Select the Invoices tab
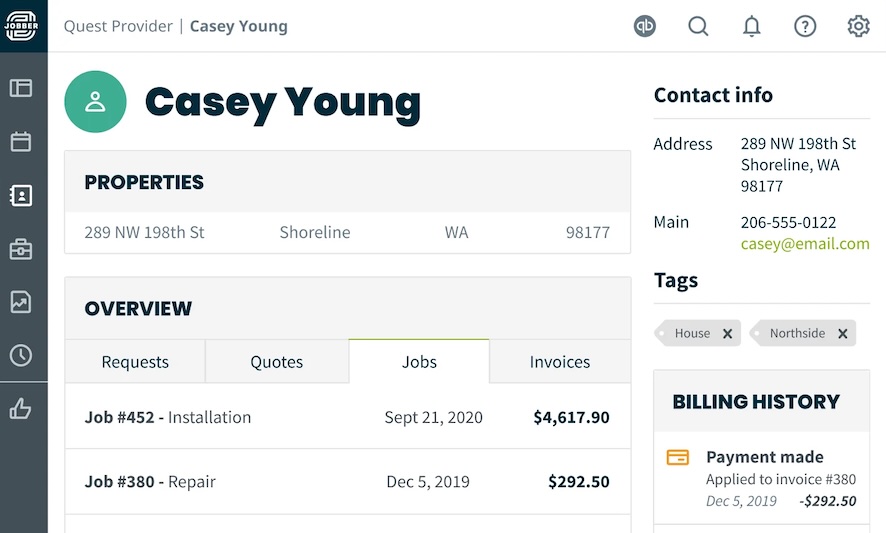The width and height of the screenshot is (886, 533). (560, 362)
